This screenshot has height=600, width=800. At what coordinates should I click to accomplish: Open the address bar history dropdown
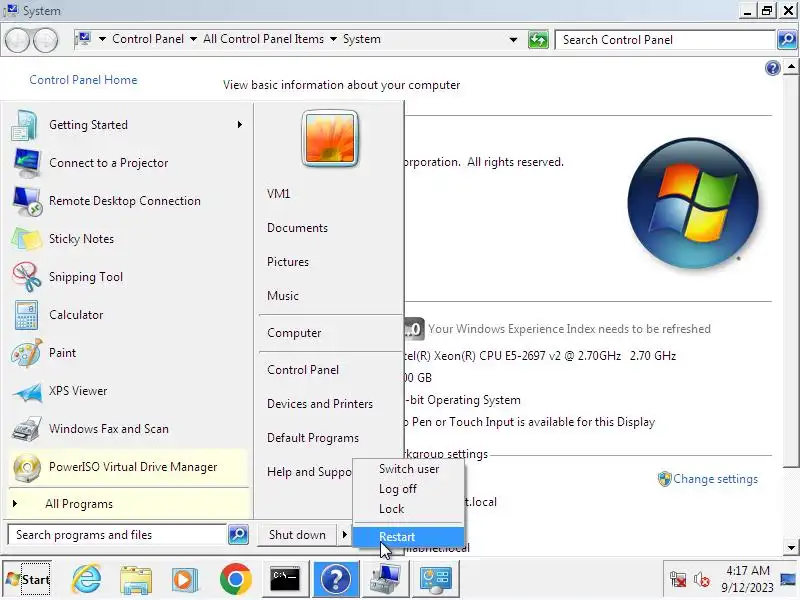(513, 39)
